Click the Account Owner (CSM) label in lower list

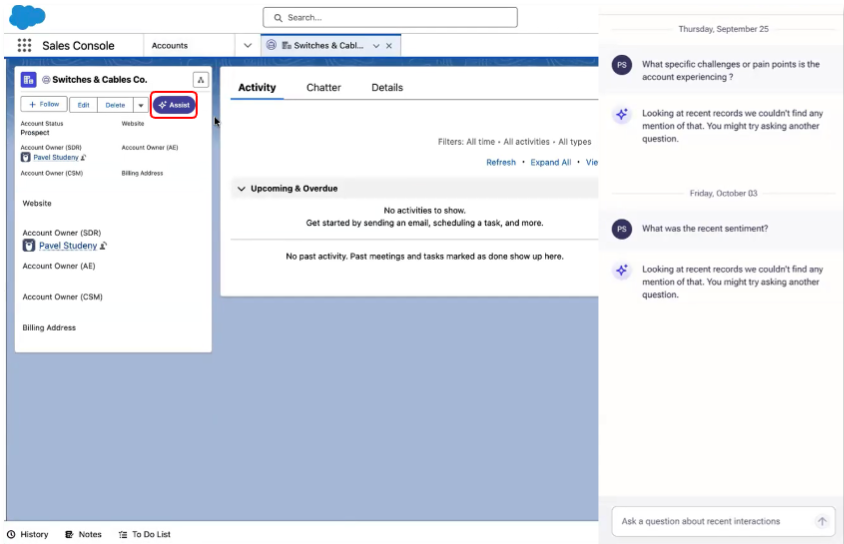pyautogui.click(x=62, y=297)
